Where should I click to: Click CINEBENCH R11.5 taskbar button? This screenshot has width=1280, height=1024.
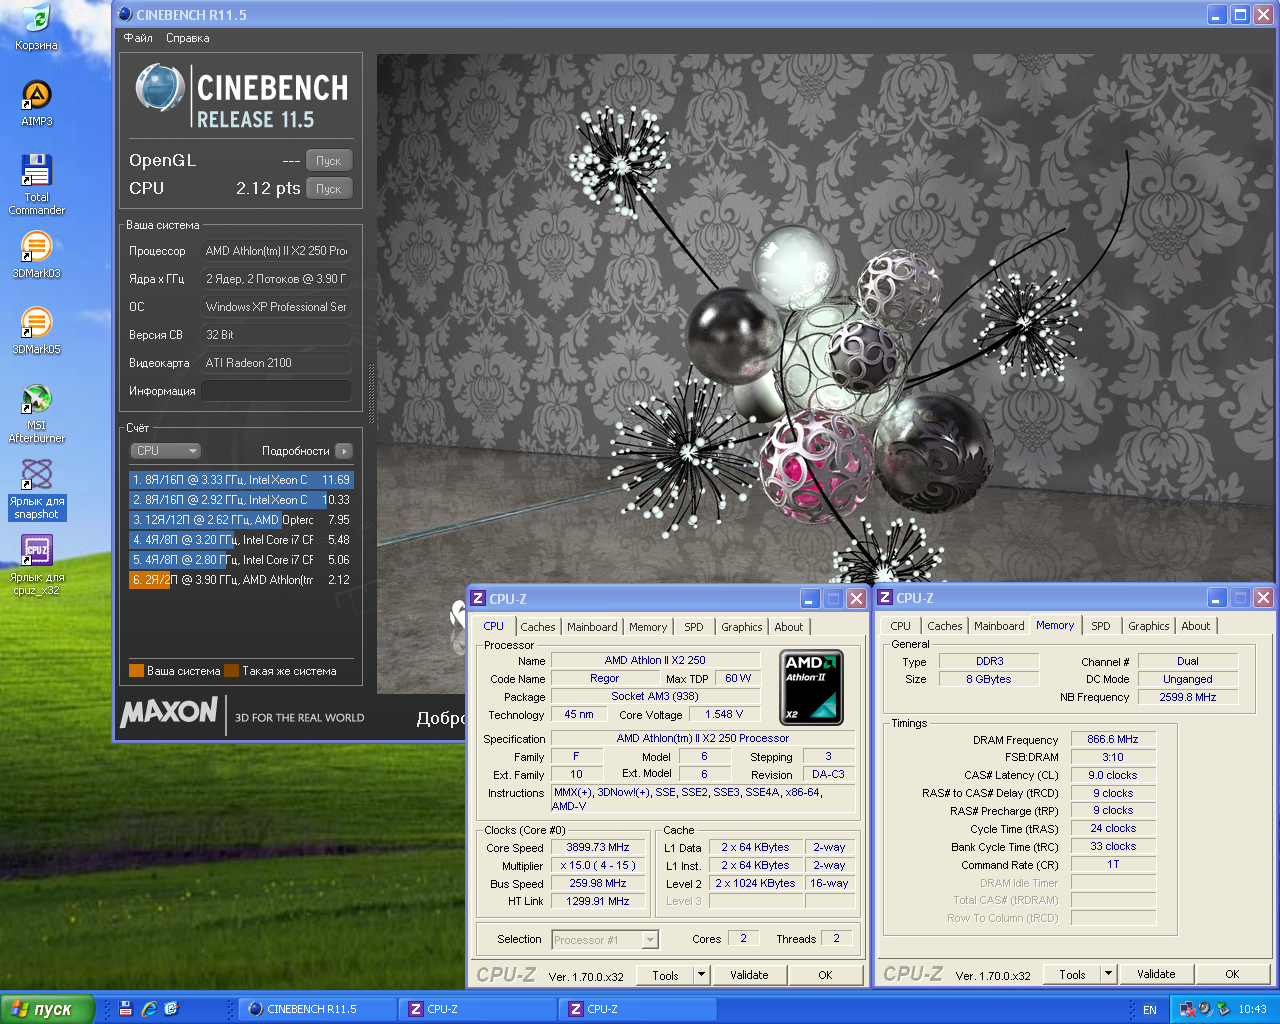(x=316, y=1009)
